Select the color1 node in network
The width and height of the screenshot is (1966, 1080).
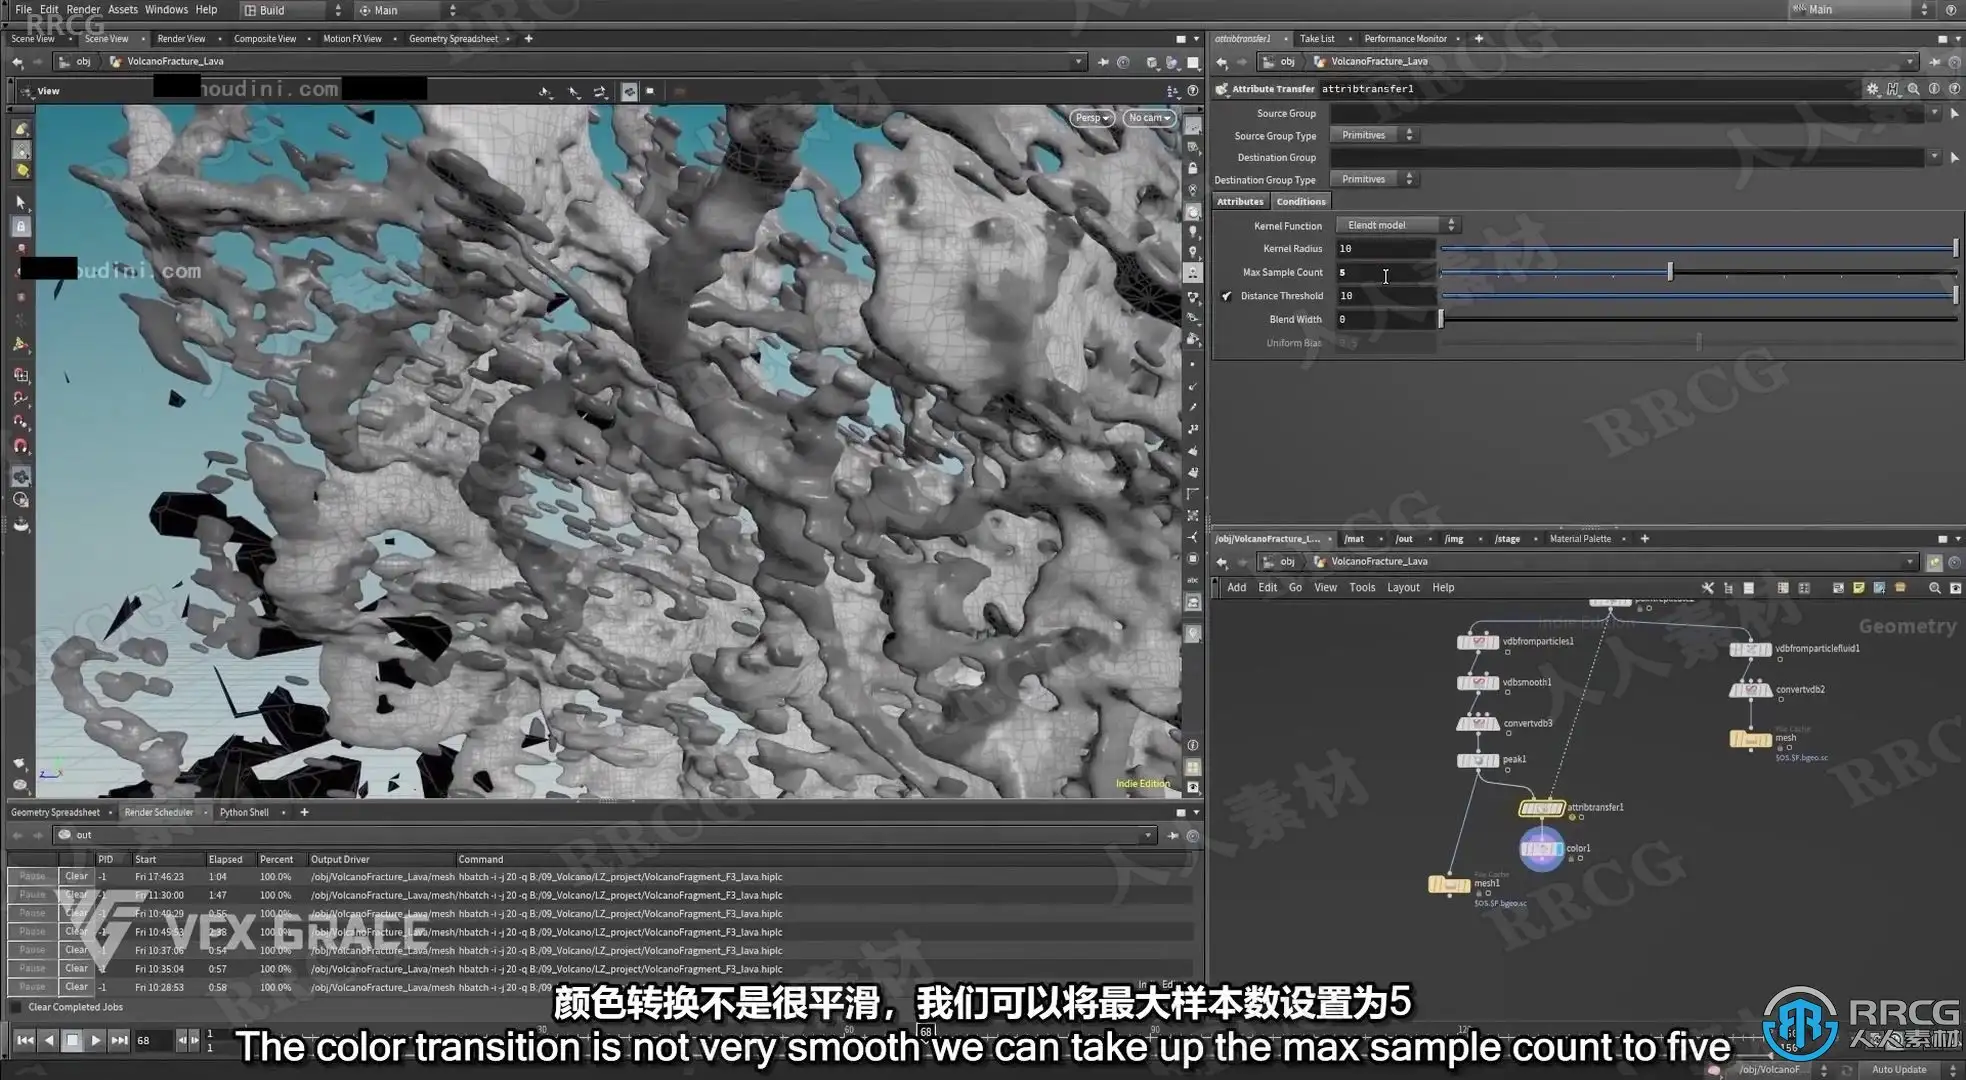coord(1541,849)
